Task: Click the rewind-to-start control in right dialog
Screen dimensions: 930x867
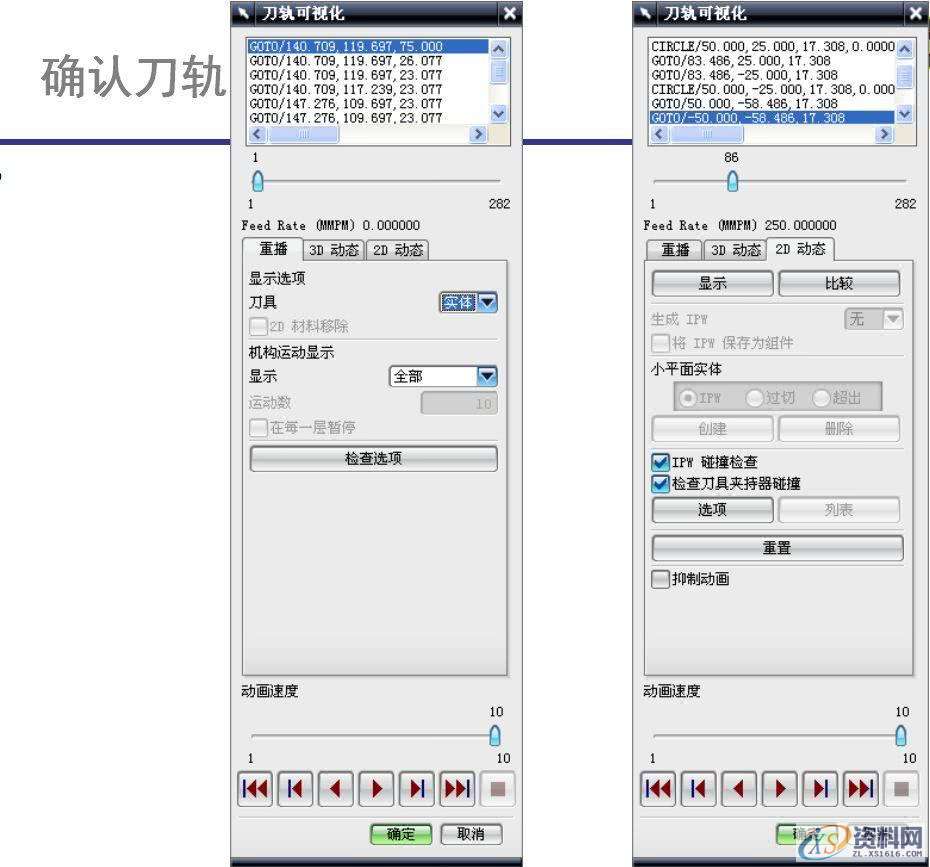Action: click(659, 788)
